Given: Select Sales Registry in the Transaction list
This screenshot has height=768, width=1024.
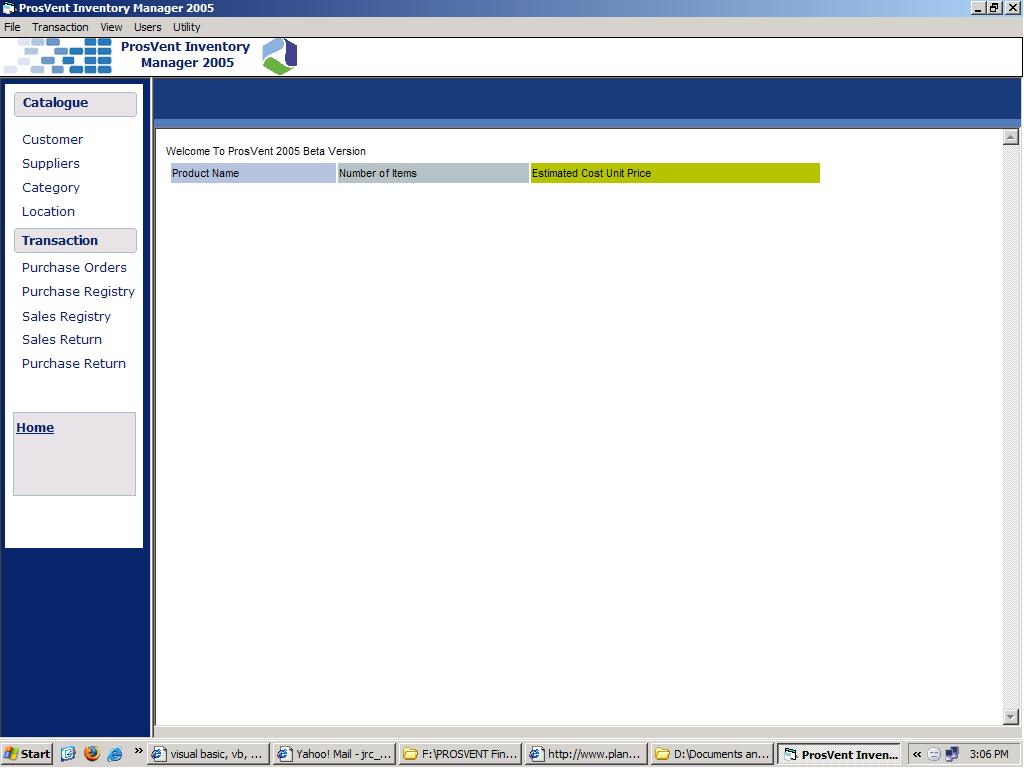Looking at the screenshot, I should [x=66, y=317].
